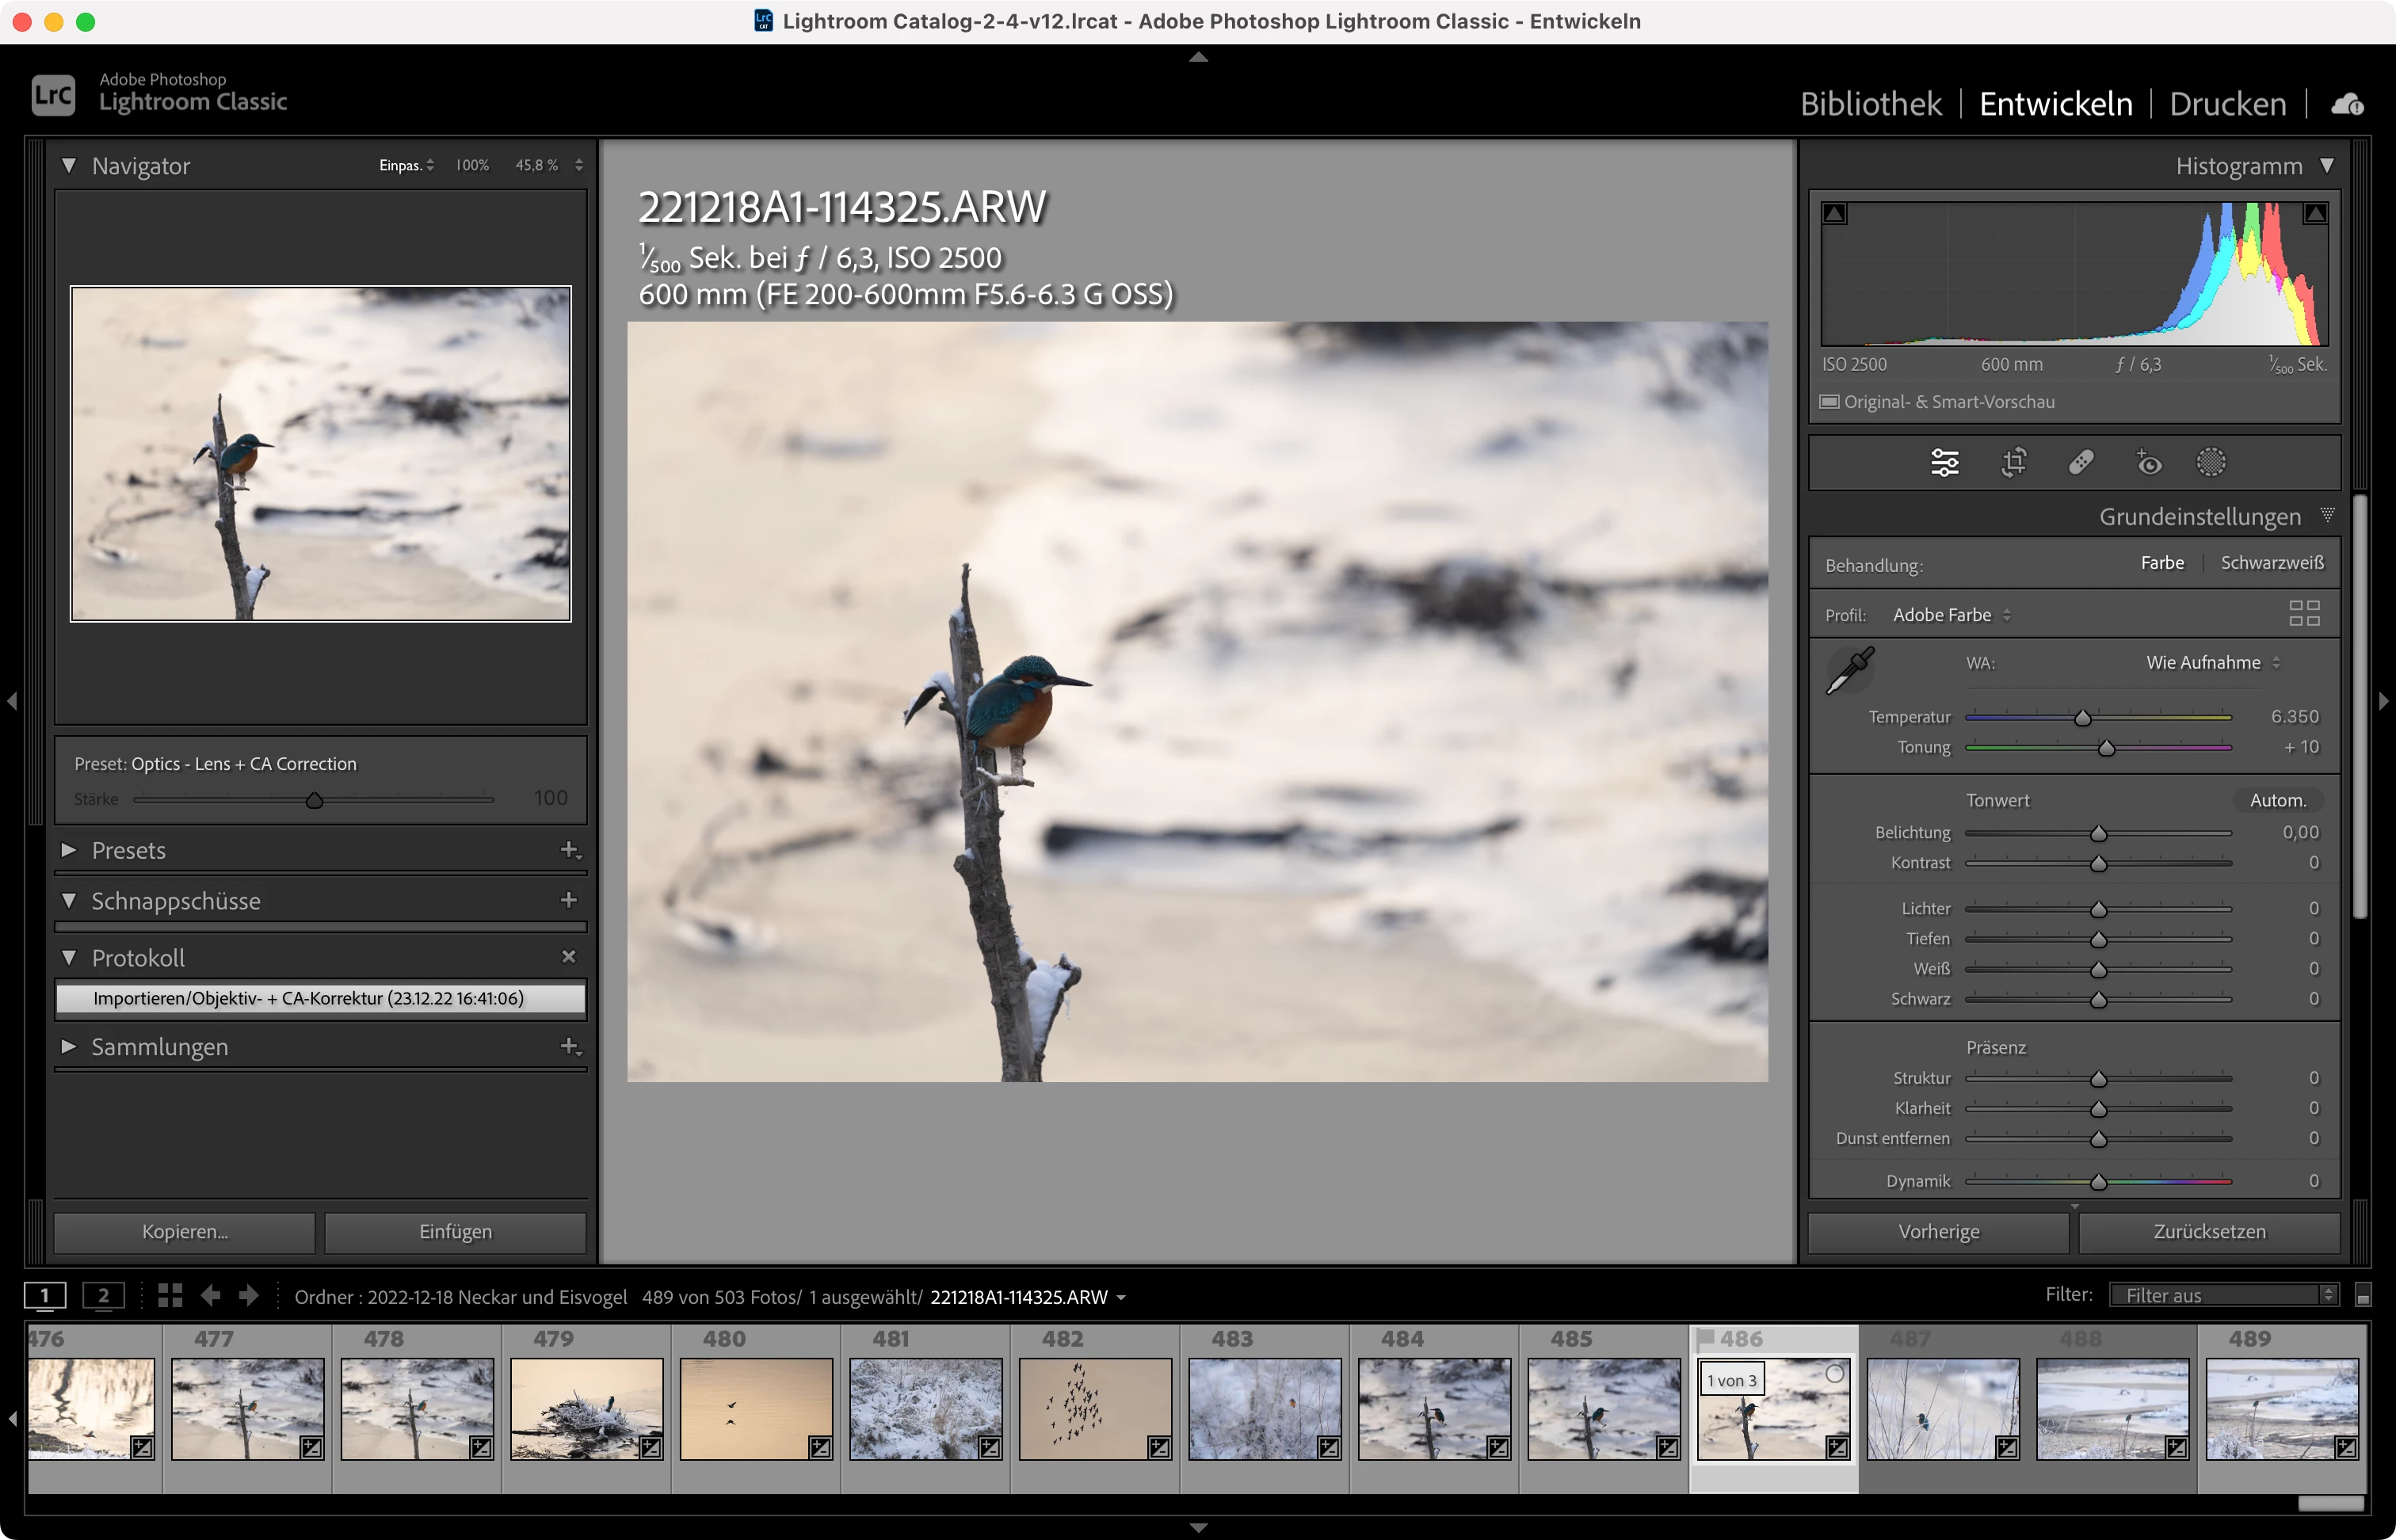Image resolution: width=2396 pixels, height=1540 pixels.
Task: Toggle shadow clipping indicator in histogram
Action: (x=1835, y=214)
